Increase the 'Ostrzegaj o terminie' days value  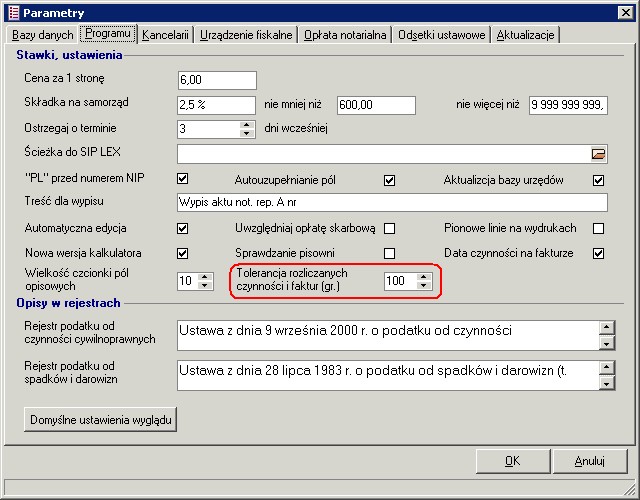247,124
